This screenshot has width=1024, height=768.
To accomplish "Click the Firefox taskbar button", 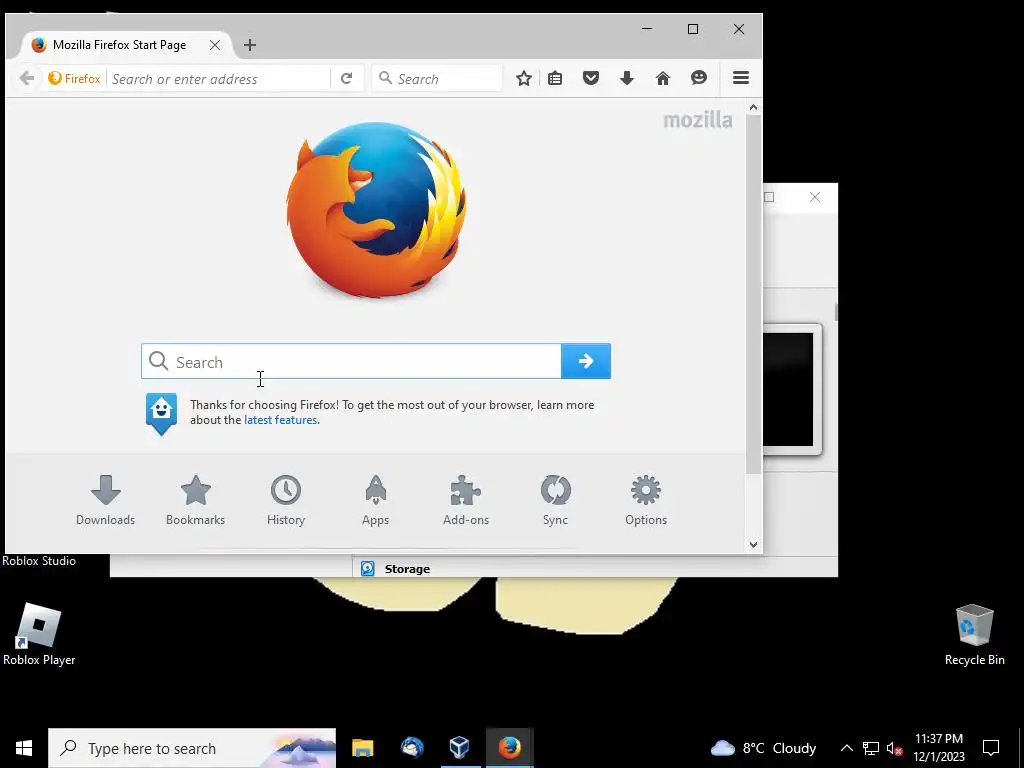I will pos(509,748).
